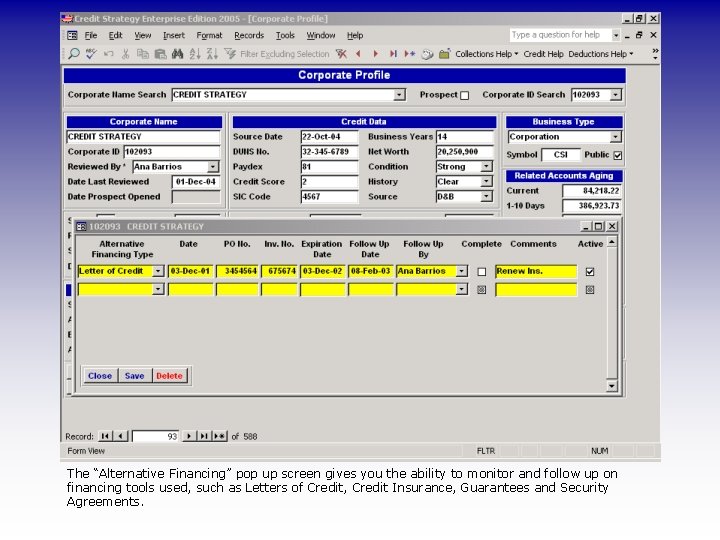Click the Symbol field showing CSI
Screen dimensions: 720x540
coord(561,155)
